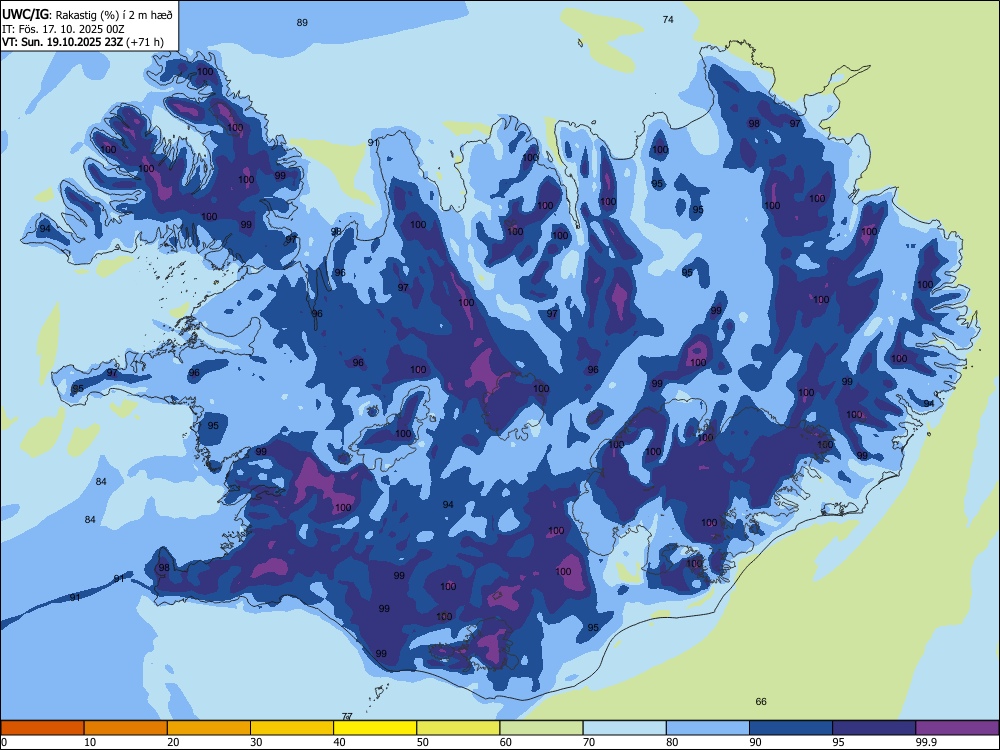Click the medium blue 80–90 legend swatch

(708, 728)
